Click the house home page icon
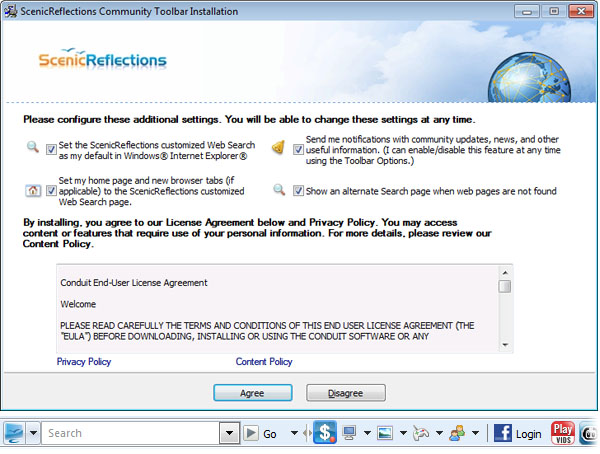 [33, 190]
